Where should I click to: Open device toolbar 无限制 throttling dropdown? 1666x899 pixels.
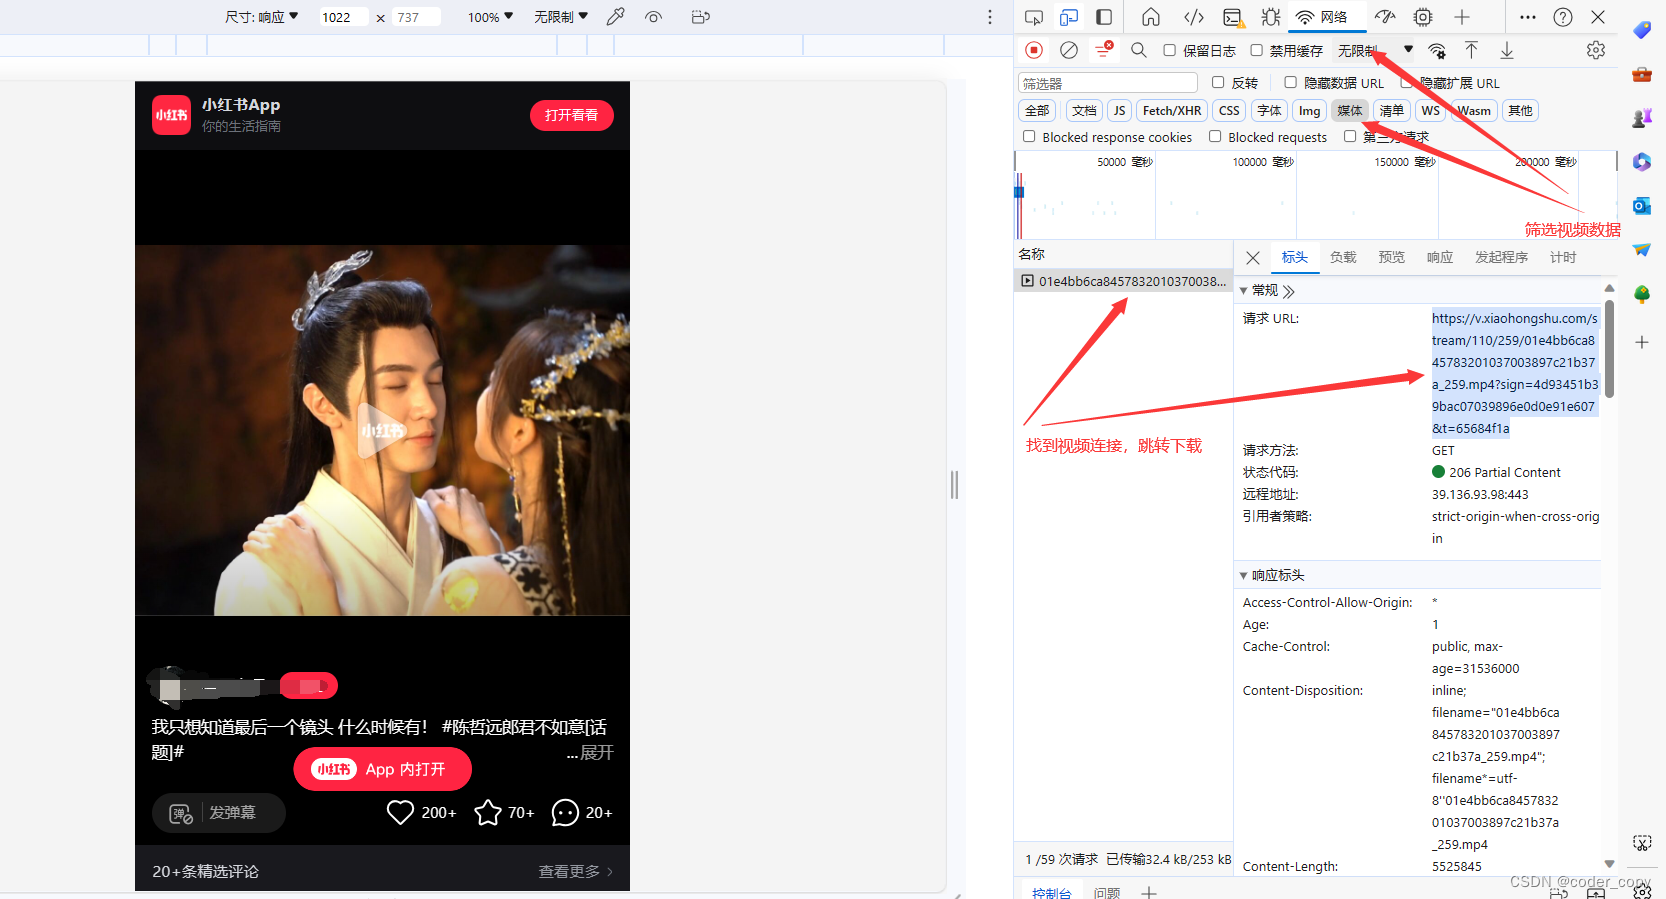pyautogui.click(x=561, y=17)
